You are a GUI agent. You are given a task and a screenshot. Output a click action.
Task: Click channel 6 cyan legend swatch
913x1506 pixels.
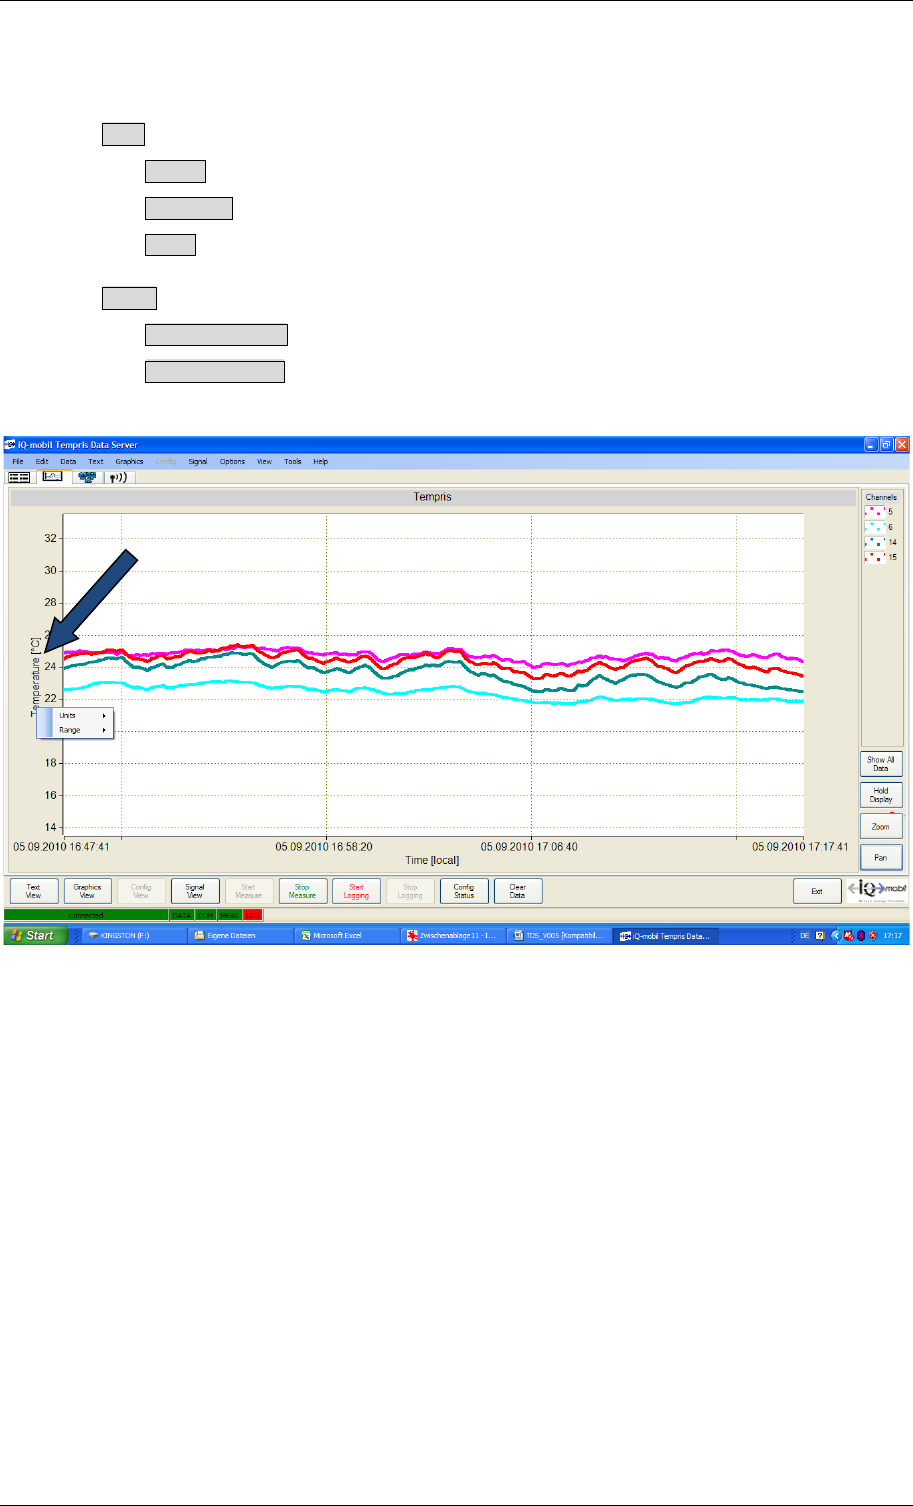pyautogui.click(x=874, y=526)
